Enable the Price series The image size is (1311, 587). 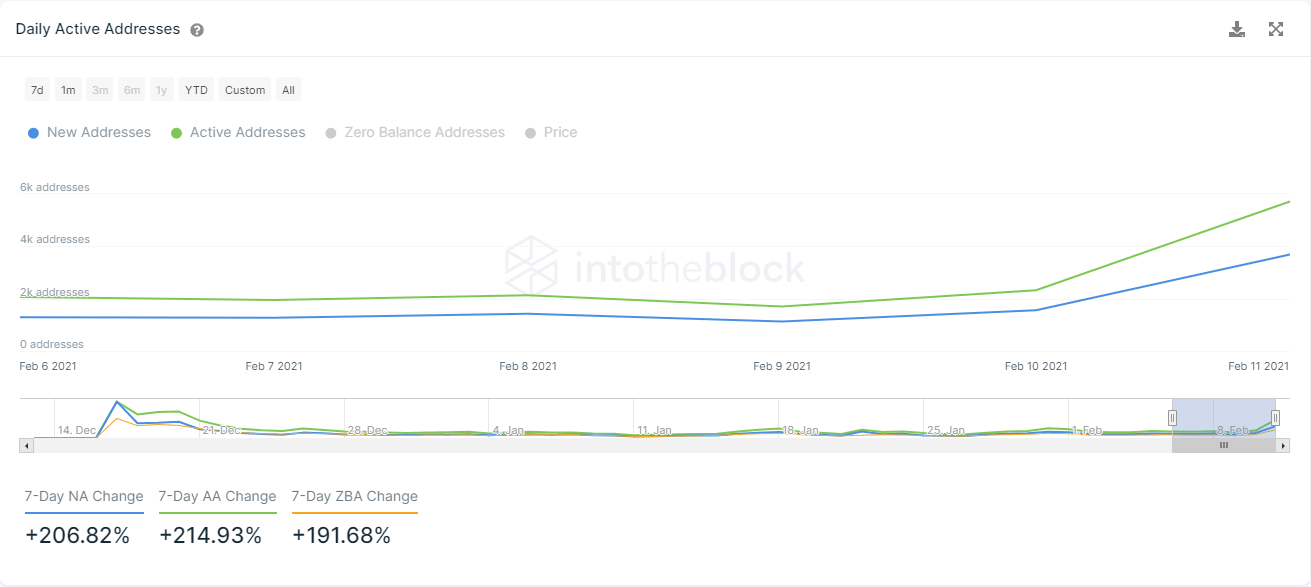coord(551,132)
